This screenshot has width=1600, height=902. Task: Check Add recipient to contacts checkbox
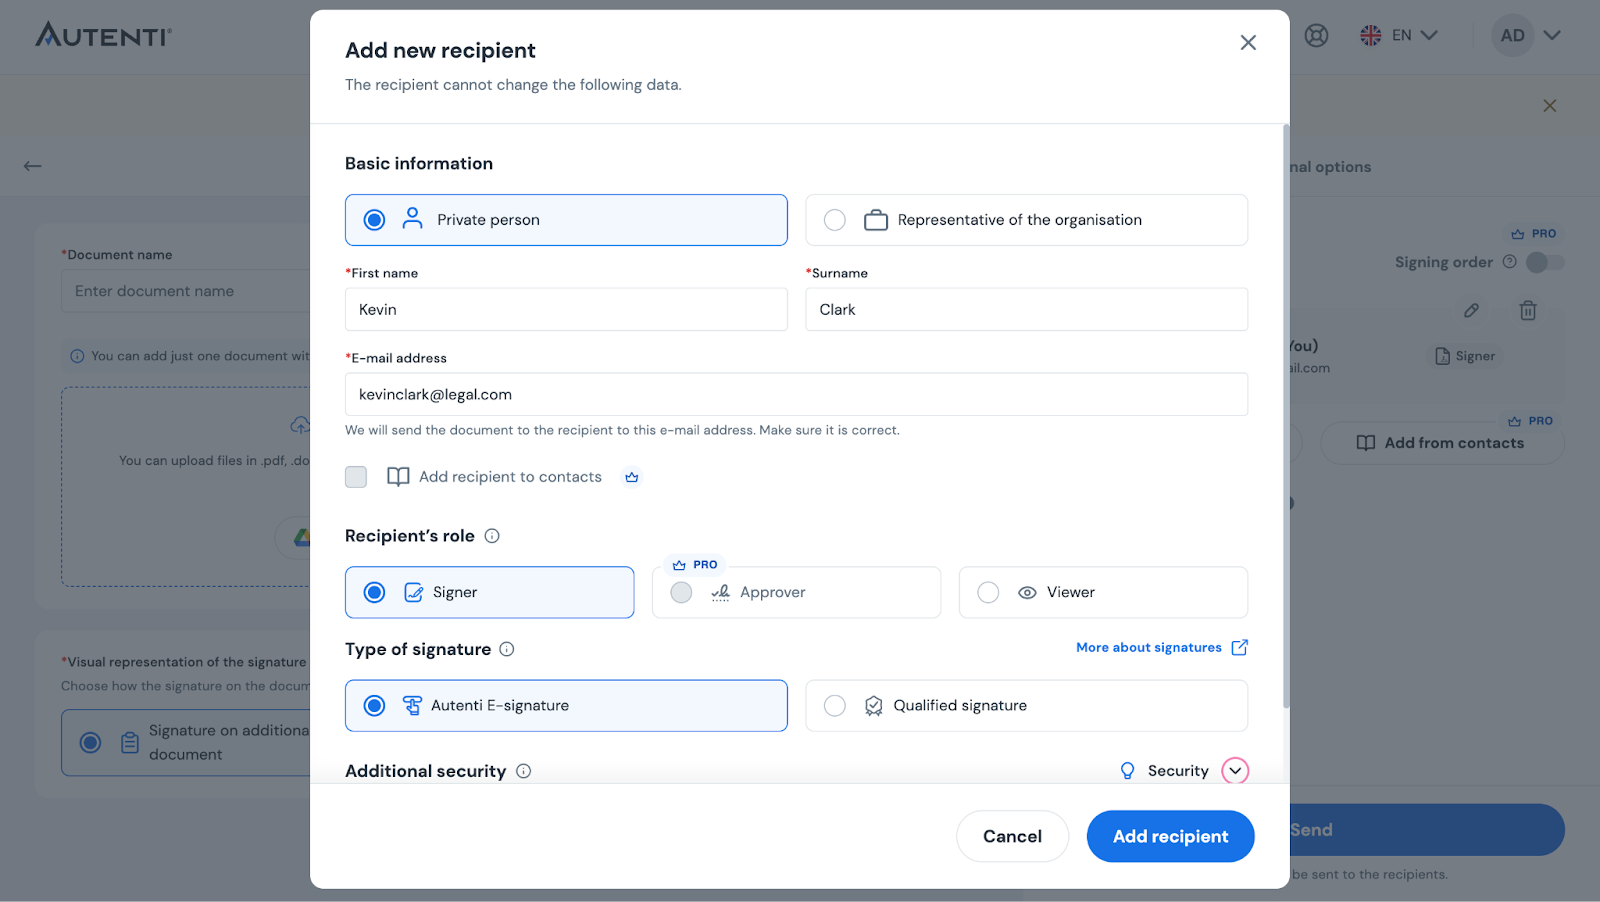356,477
